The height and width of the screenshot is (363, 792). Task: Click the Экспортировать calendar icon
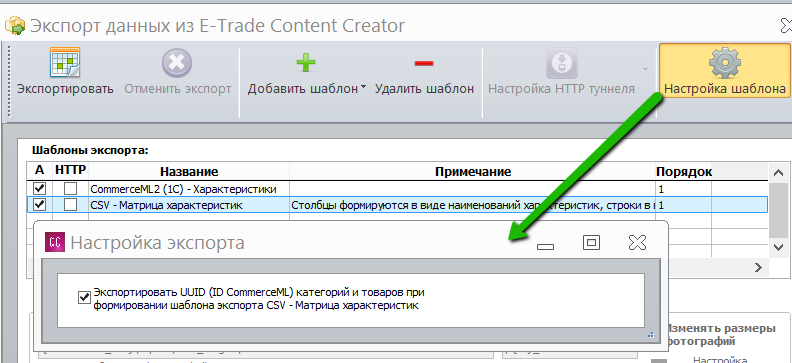65,63
